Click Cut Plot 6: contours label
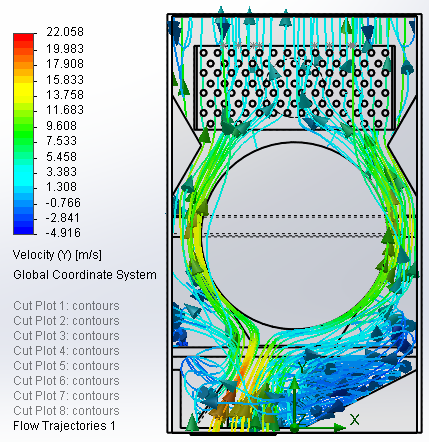The image size is (429, 442). point(66,381)
